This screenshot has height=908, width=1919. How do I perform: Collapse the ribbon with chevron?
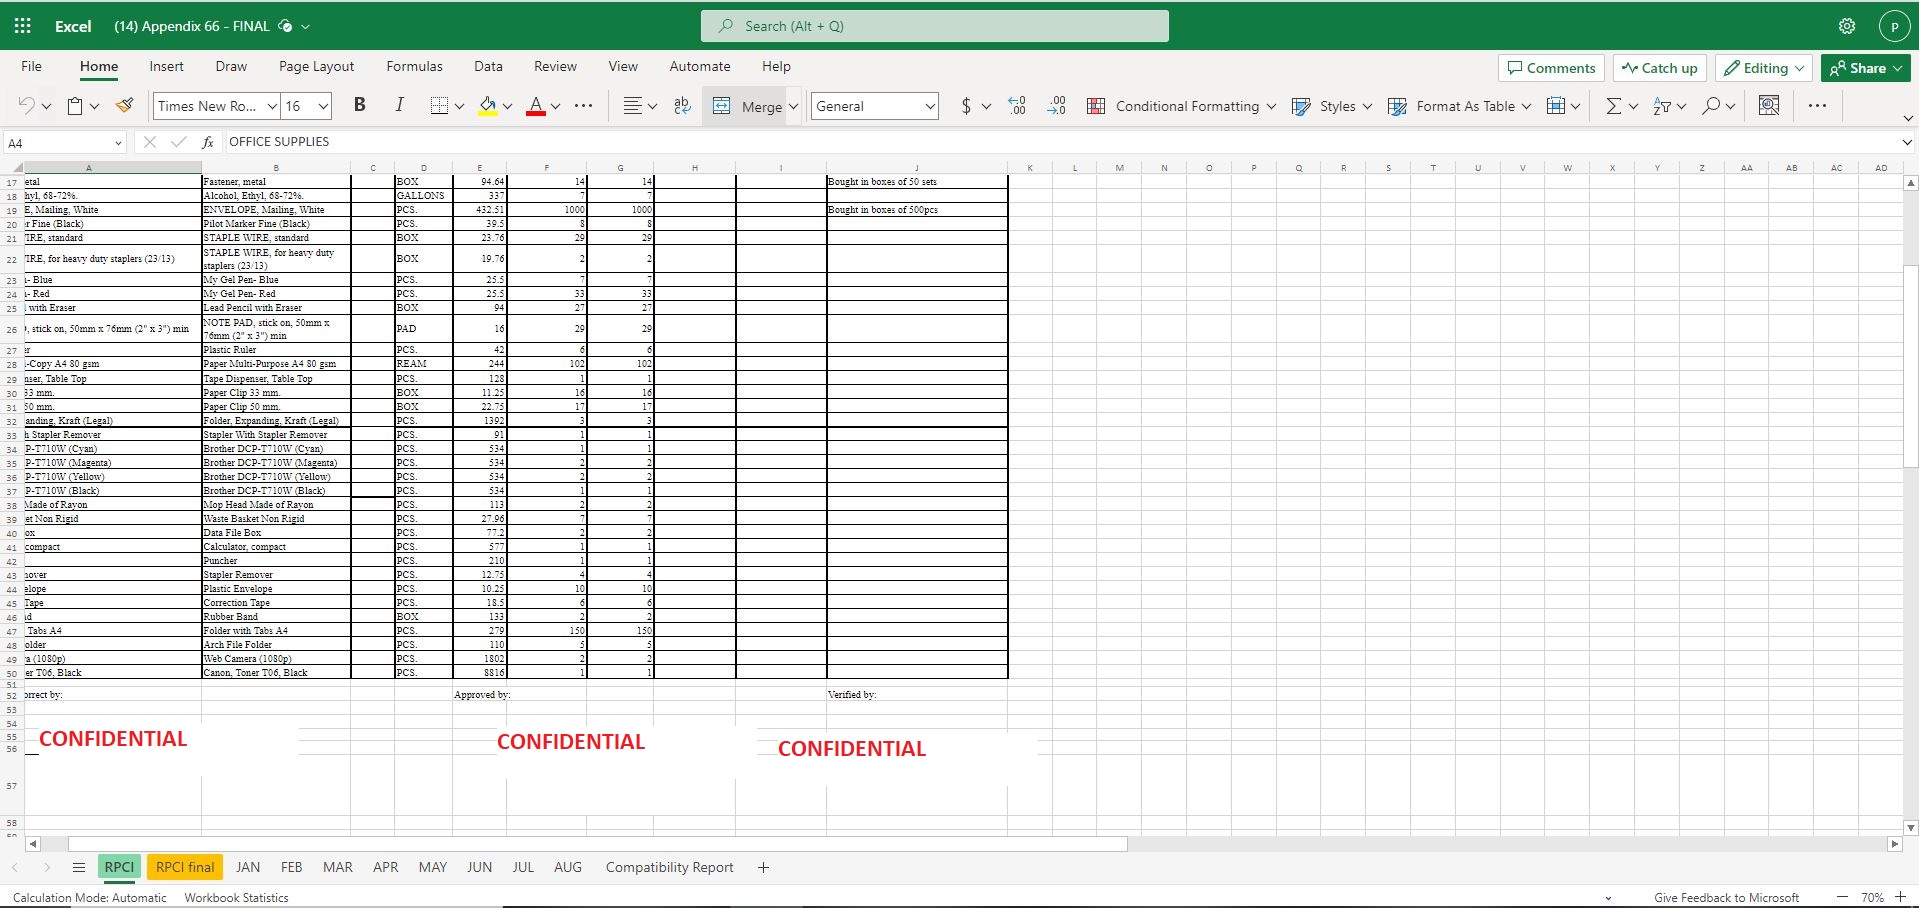pos(1907,119)
